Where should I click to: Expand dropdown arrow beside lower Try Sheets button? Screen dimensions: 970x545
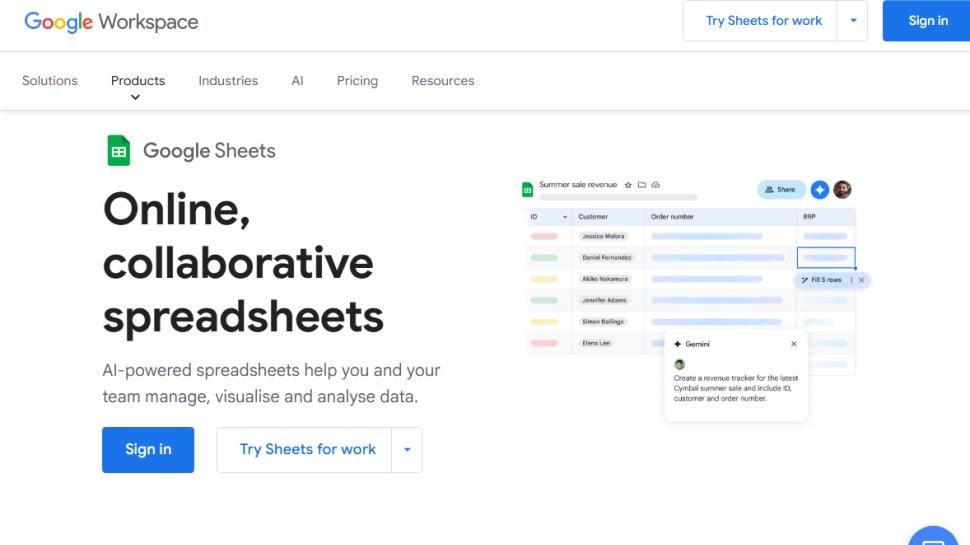[x=407, y=450]
